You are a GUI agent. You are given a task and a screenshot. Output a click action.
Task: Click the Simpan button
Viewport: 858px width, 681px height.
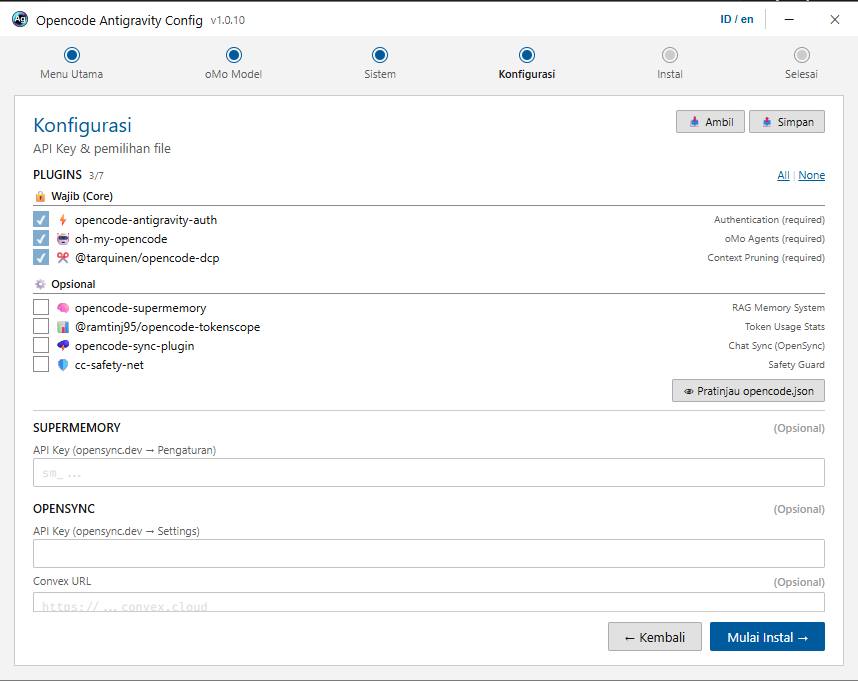(x=787, y=122)
